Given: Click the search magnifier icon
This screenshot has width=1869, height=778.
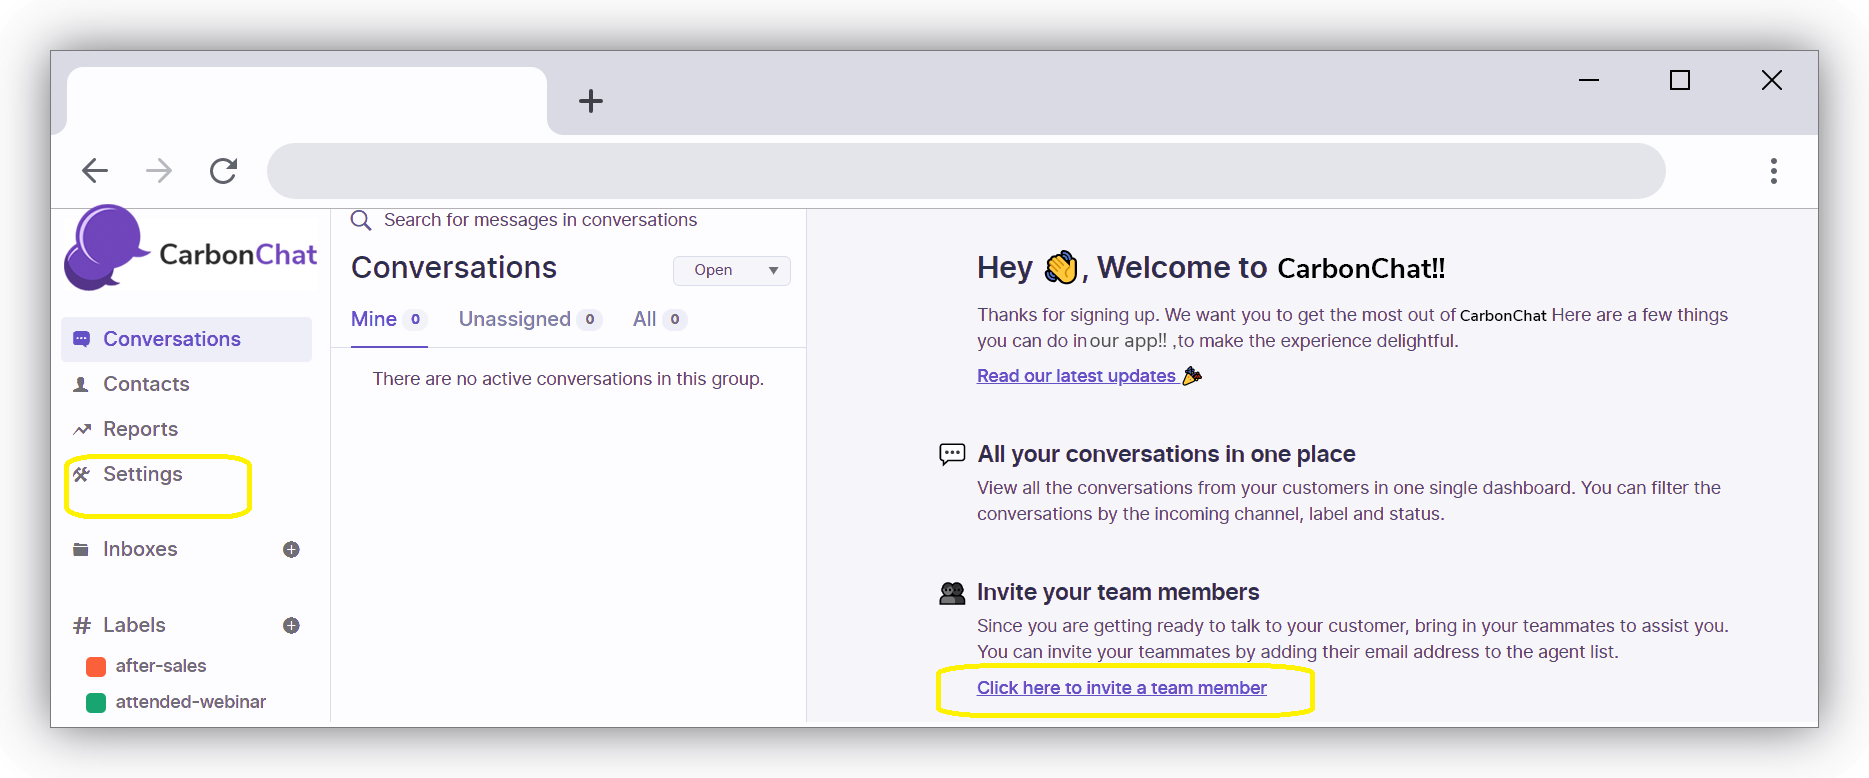Looking at the screenshot, I should (x=361, y=220).
